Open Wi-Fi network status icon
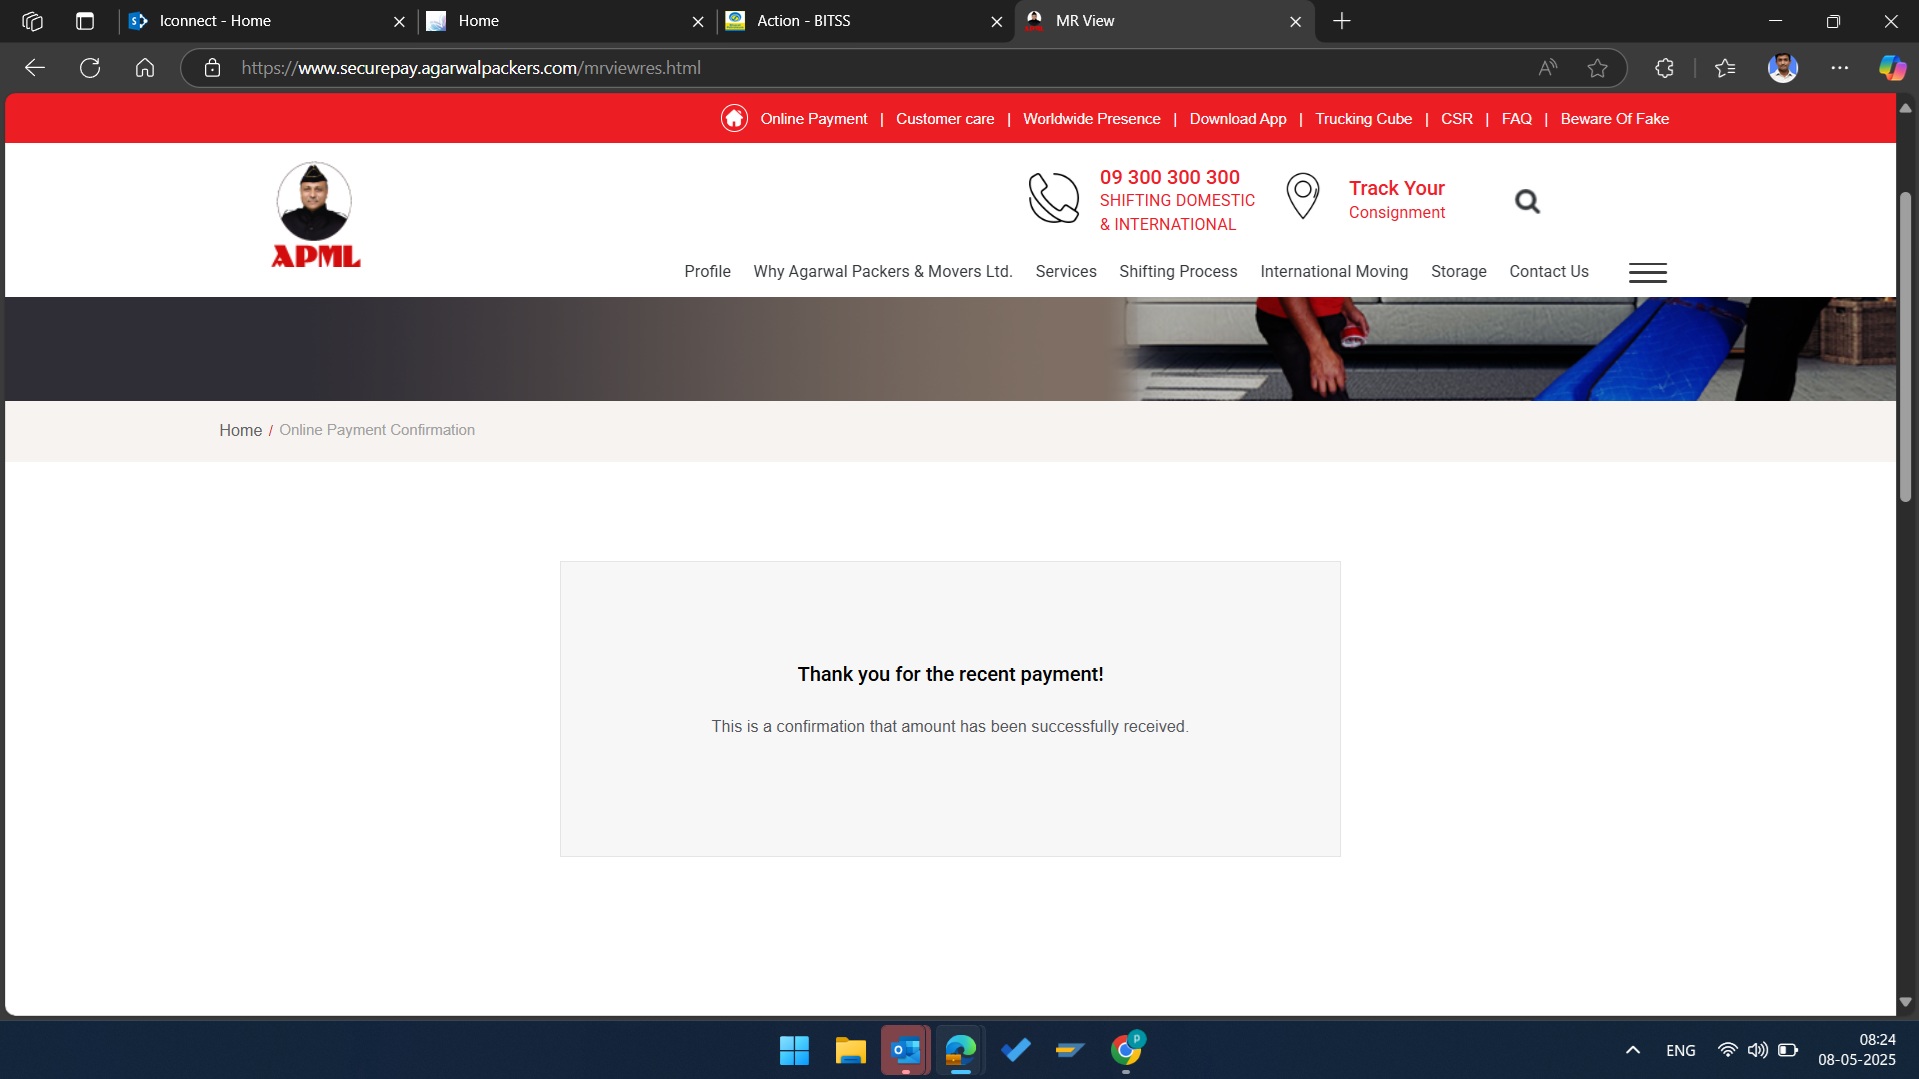The width and height of the screenshot is (1919, 1079). (x=1727, y=1050)
